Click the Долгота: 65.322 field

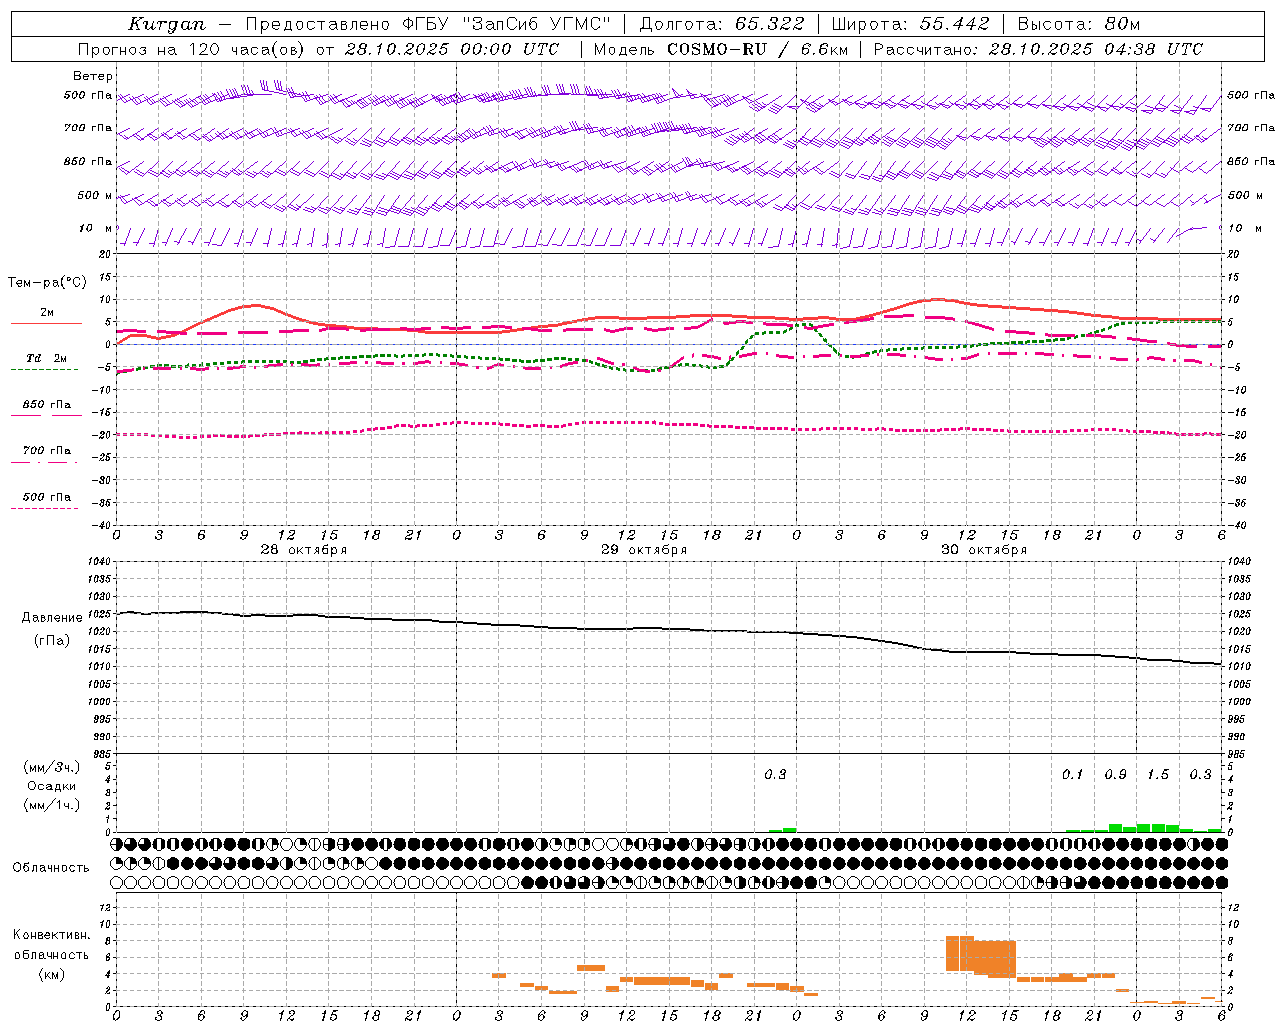tap(722, 24)
